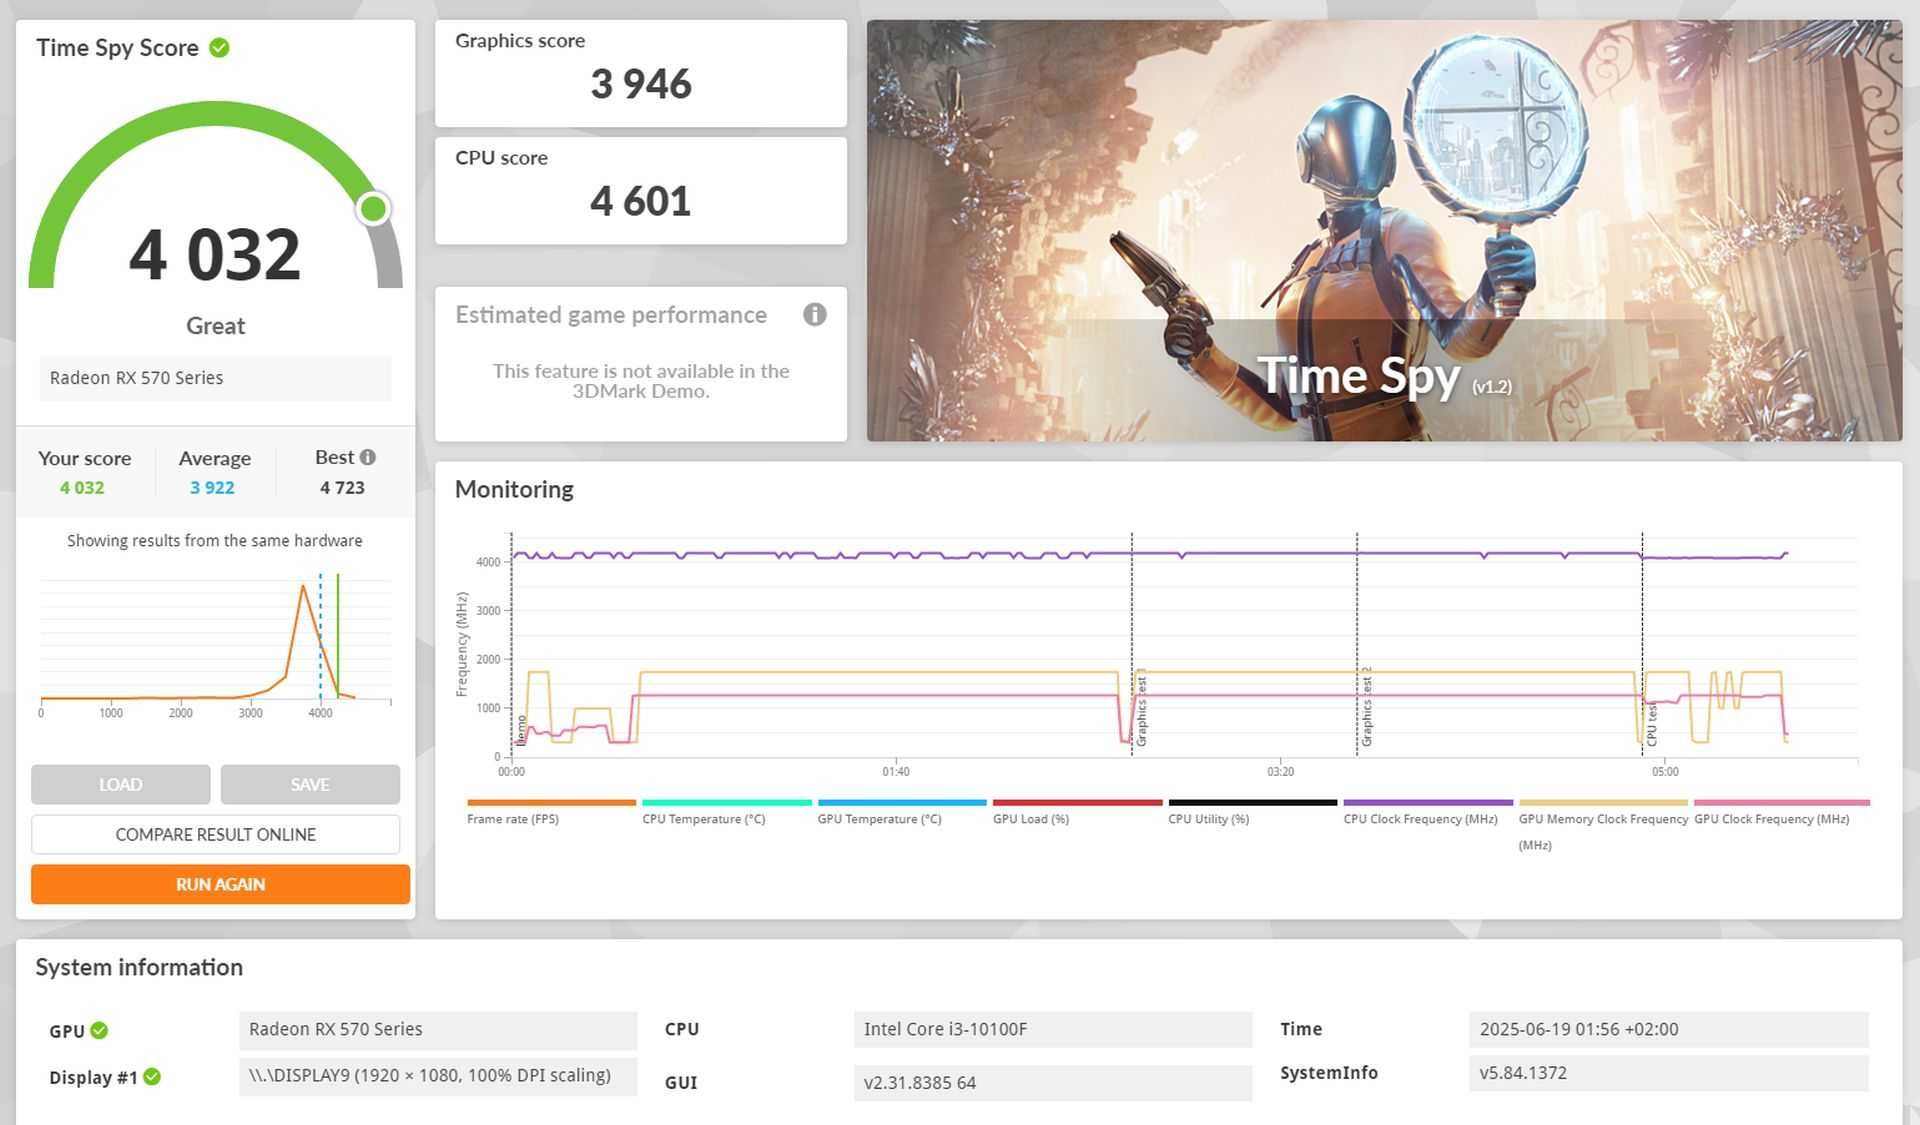Click the GPU field Radeon RX 570 Series
Viewport: 1920px width, 1125px height.
tap(438, 1030)
